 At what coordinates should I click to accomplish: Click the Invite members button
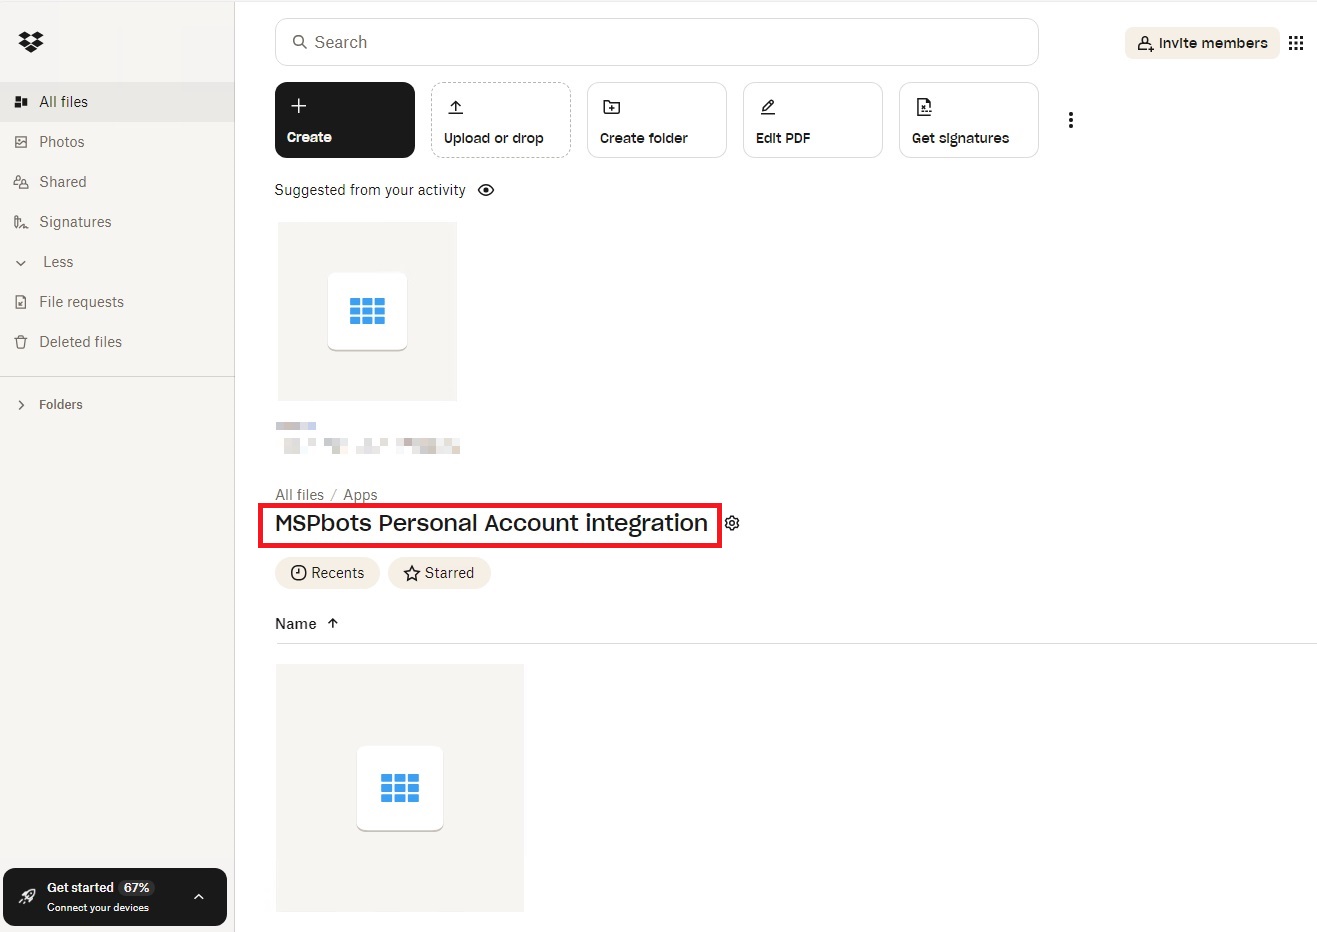1201,42
